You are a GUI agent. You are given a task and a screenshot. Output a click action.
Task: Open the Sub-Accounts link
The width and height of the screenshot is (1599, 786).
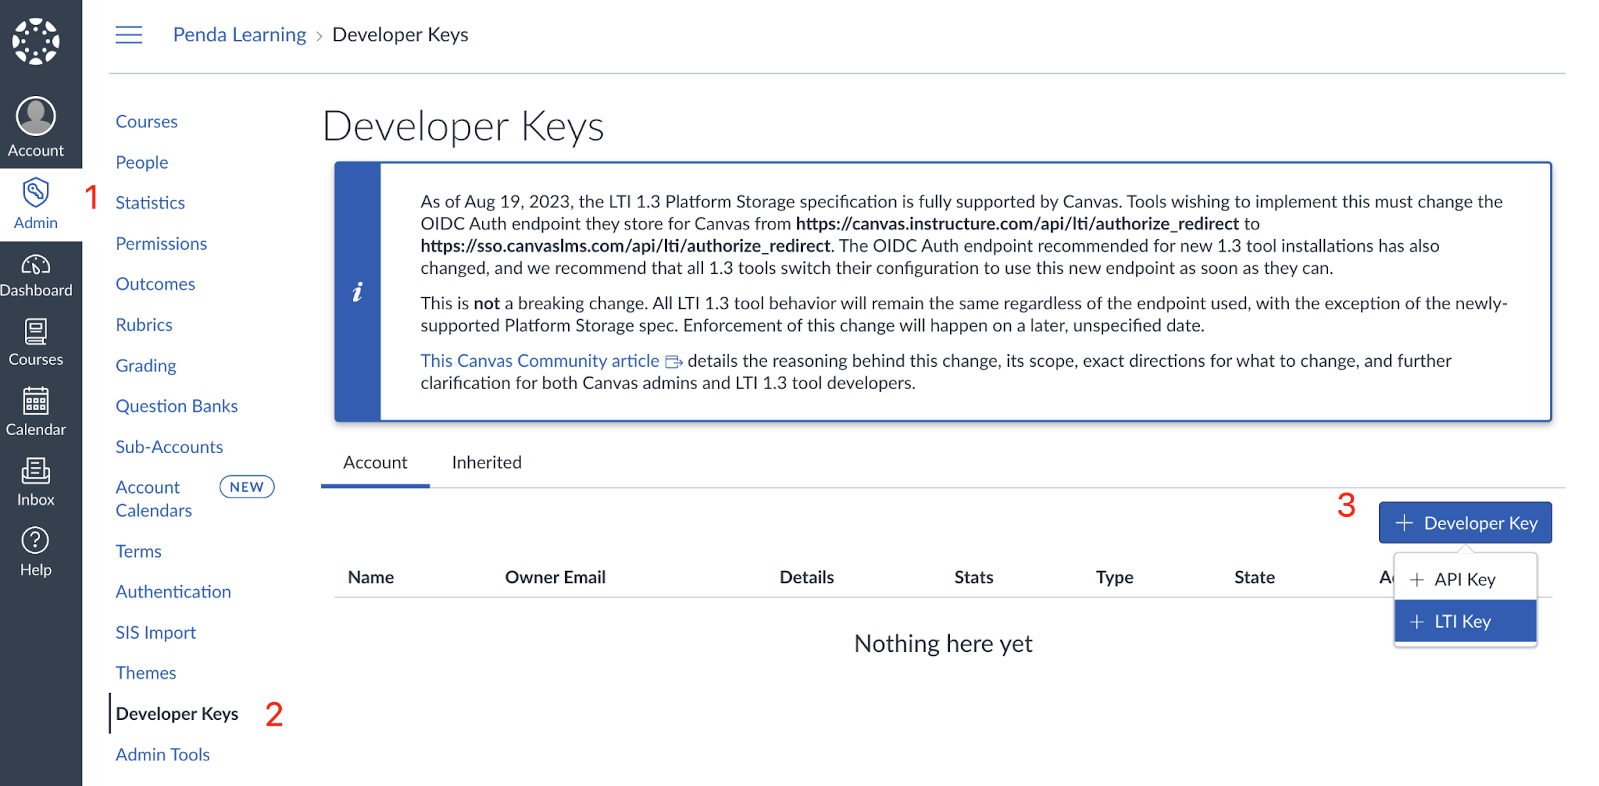click(x=169, y=447)
